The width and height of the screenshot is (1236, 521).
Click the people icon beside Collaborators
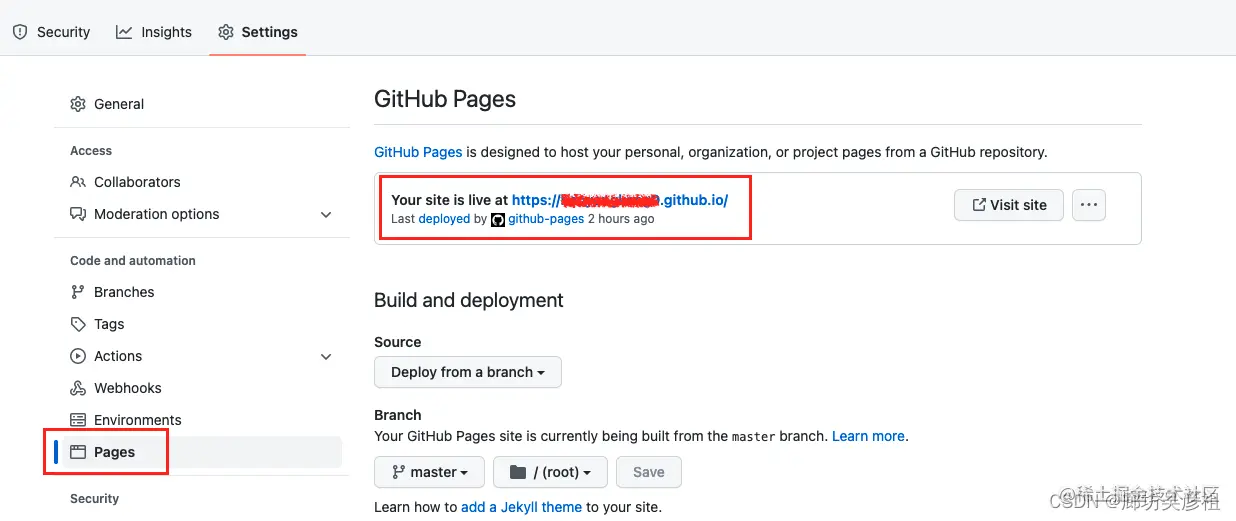[78, 182]
